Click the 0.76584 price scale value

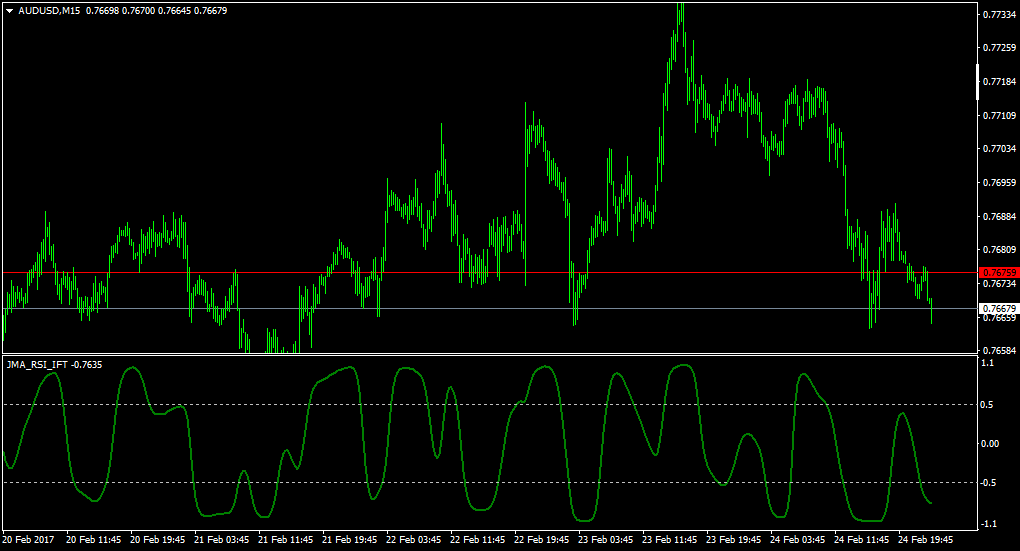pyautogui.click(x=1000, y=351)
